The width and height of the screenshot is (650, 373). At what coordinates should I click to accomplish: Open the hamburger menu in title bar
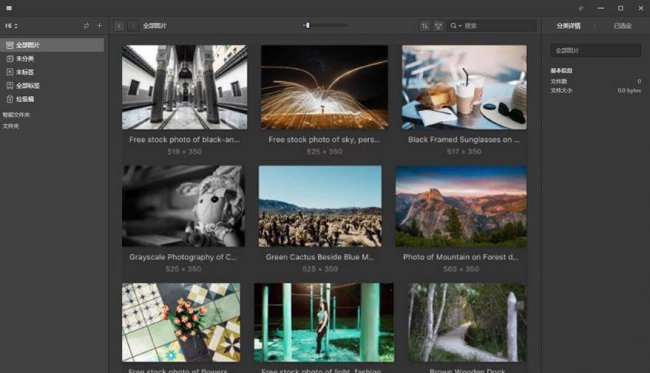click(9, 8)
